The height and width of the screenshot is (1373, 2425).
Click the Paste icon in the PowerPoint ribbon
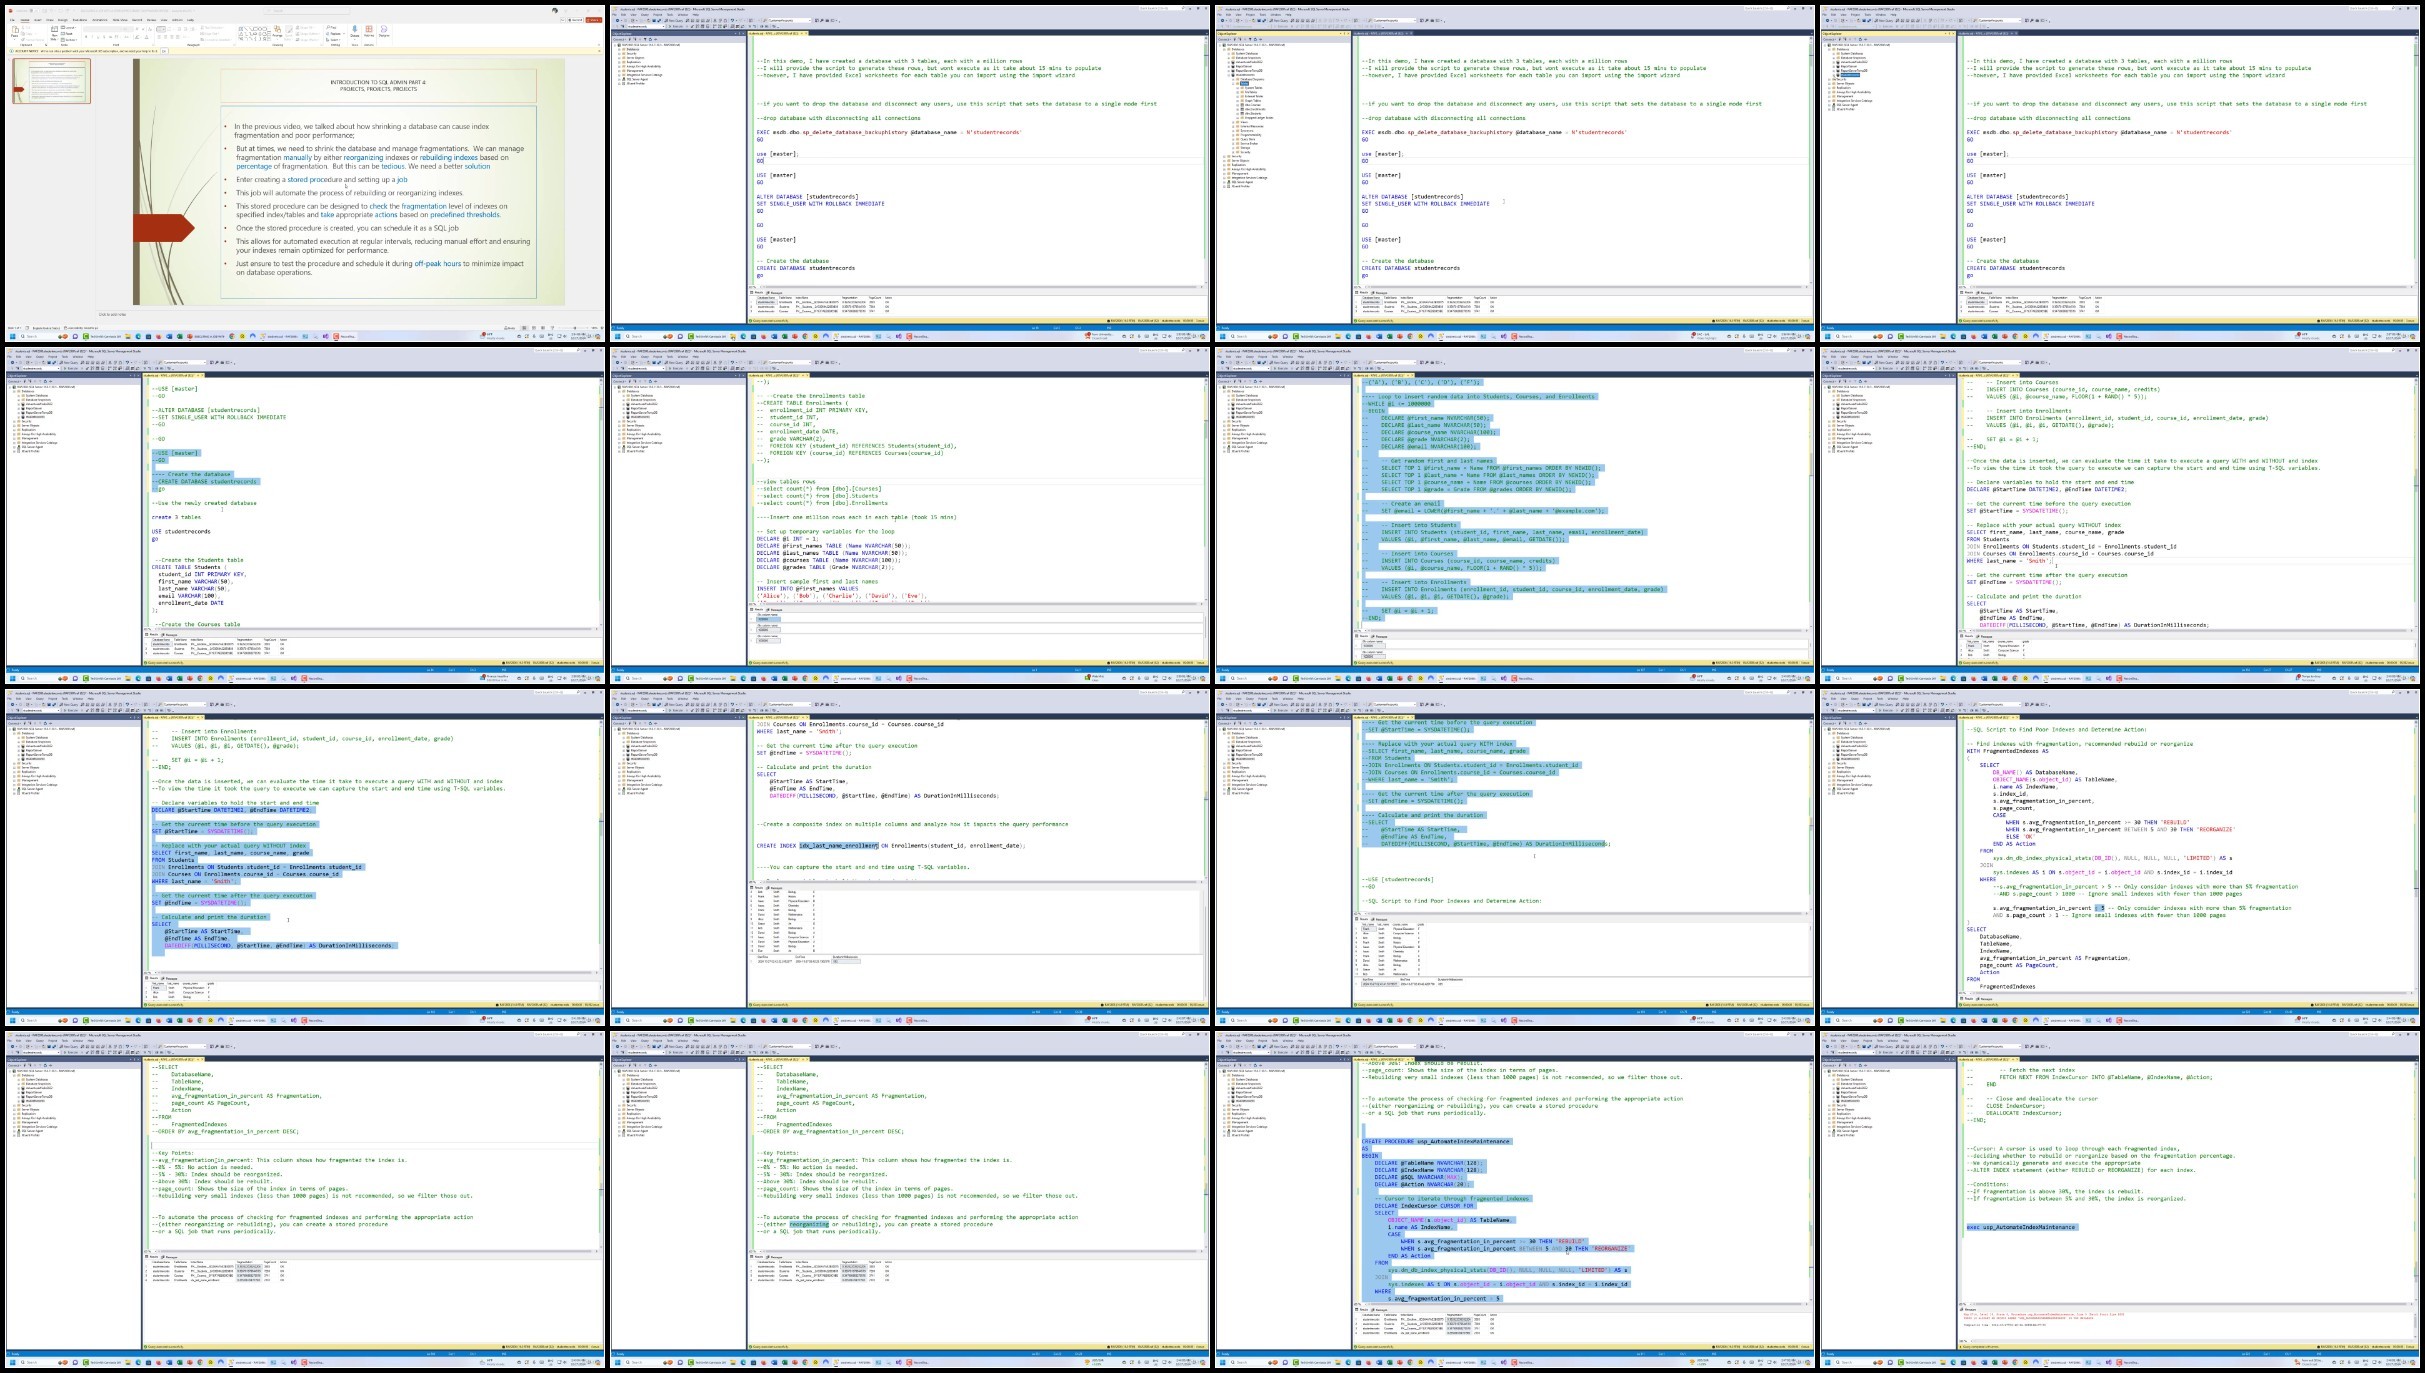[x=14, y=32]
